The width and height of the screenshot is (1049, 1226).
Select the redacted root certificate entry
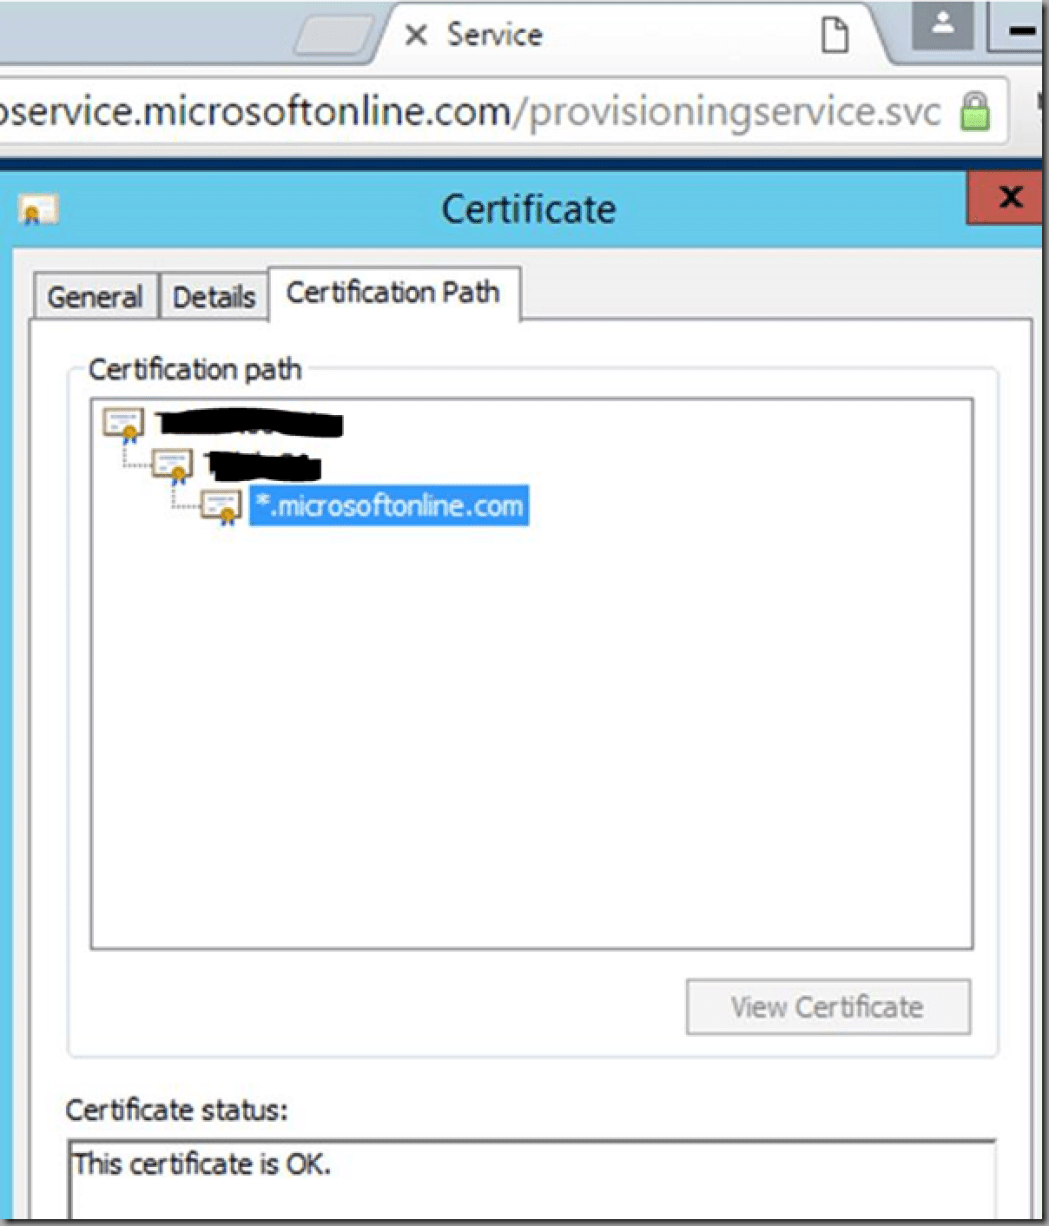click(250, 424)
